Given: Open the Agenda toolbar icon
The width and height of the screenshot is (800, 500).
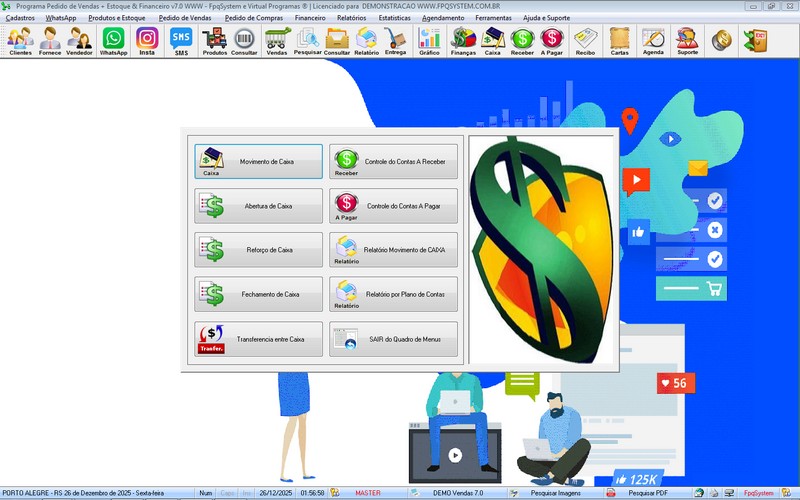Looking at the screenshot, I should point(653,41).
